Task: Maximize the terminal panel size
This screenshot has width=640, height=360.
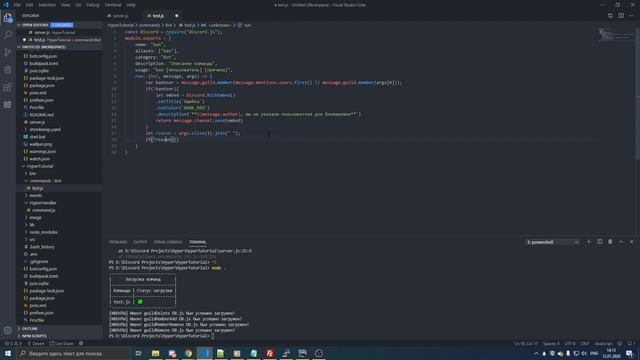Action: 621,242
